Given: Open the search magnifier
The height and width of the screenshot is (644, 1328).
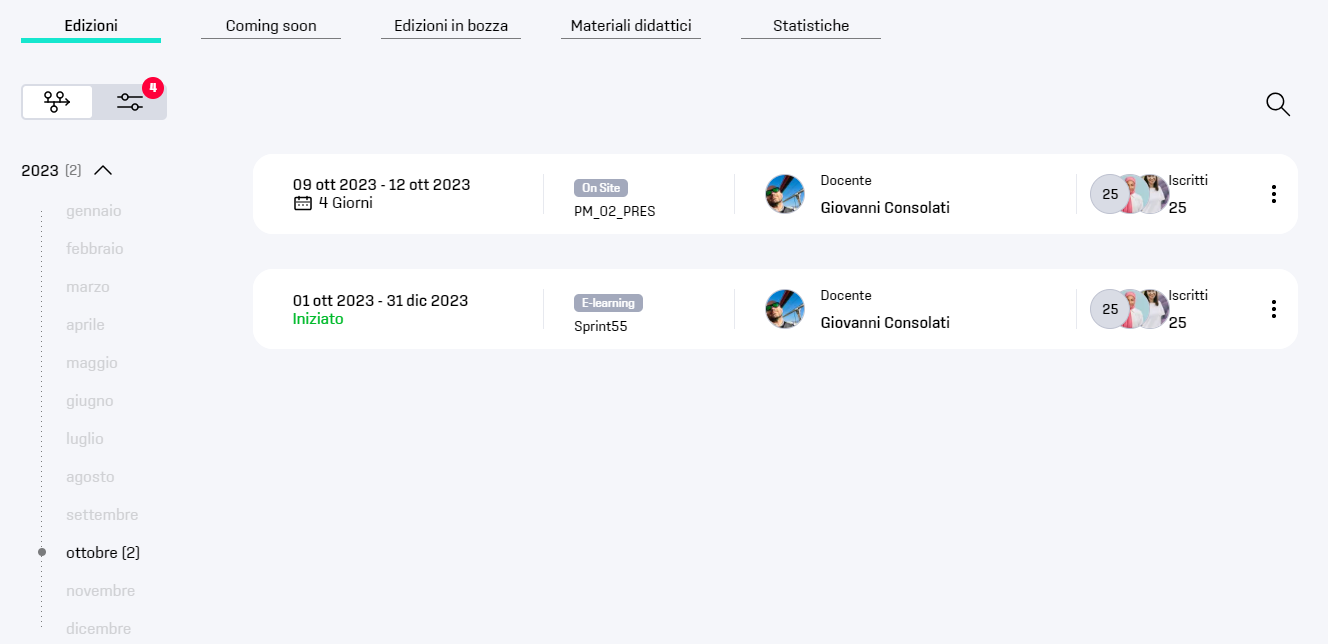Looking at the screenshot, I should 1278,104.
